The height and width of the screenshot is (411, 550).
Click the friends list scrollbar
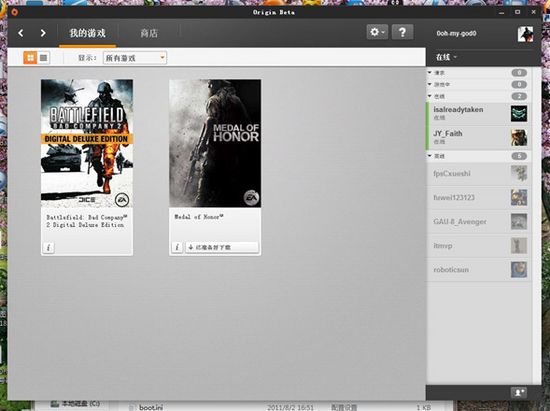click(536, 225)
